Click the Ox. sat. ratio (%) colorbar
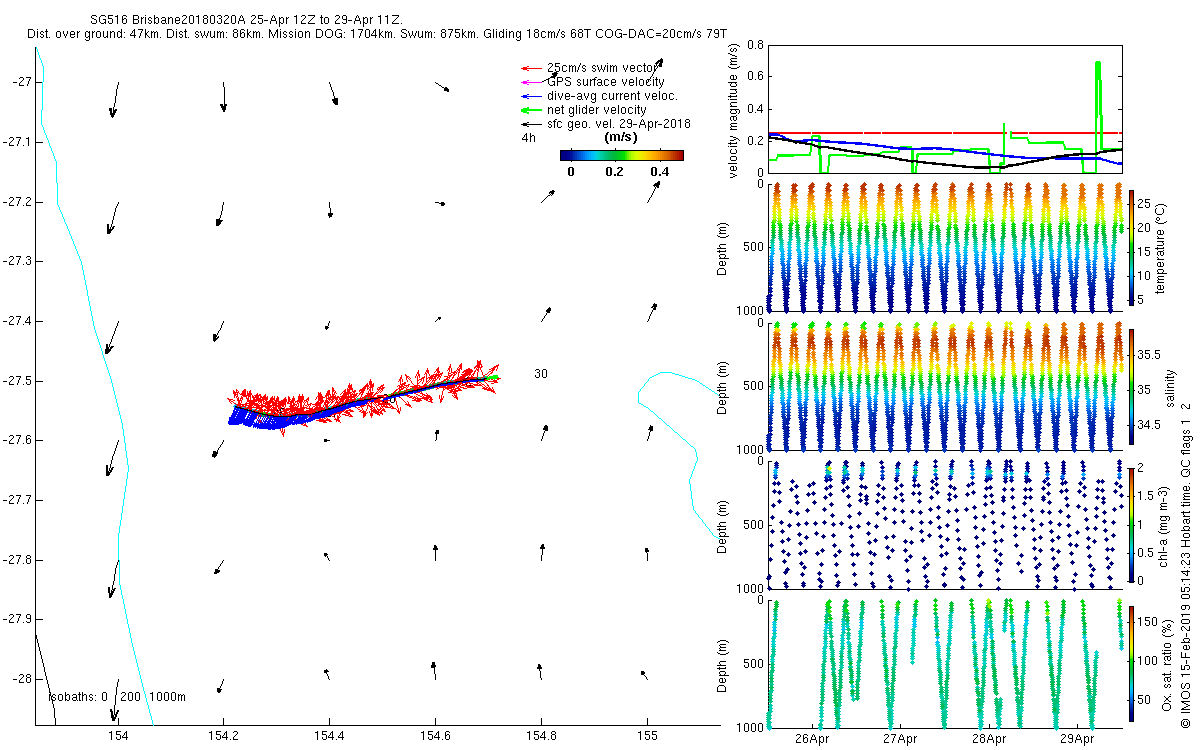Viewport: 1200px width, 750px height. [x=1131, y=663]
